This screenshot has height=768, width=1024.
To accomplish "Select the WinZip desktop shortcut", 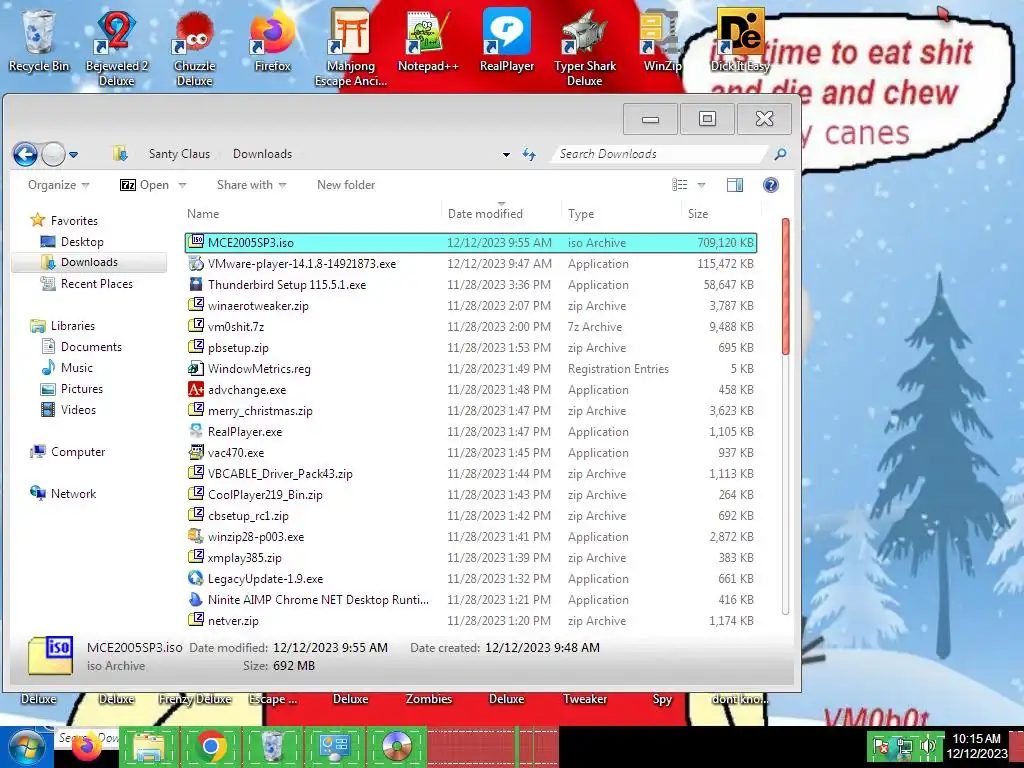I will pos(662,40).
